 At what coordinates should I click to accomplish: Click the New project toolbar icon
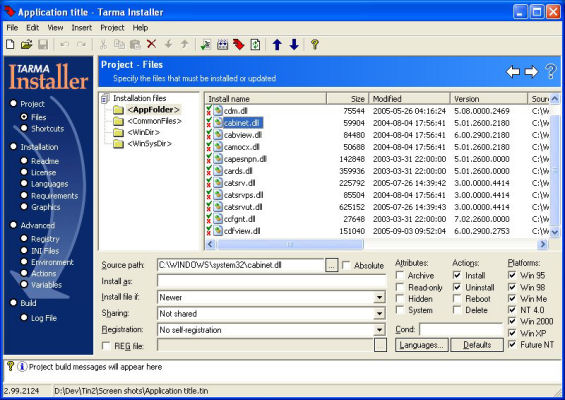coord(10,44)
